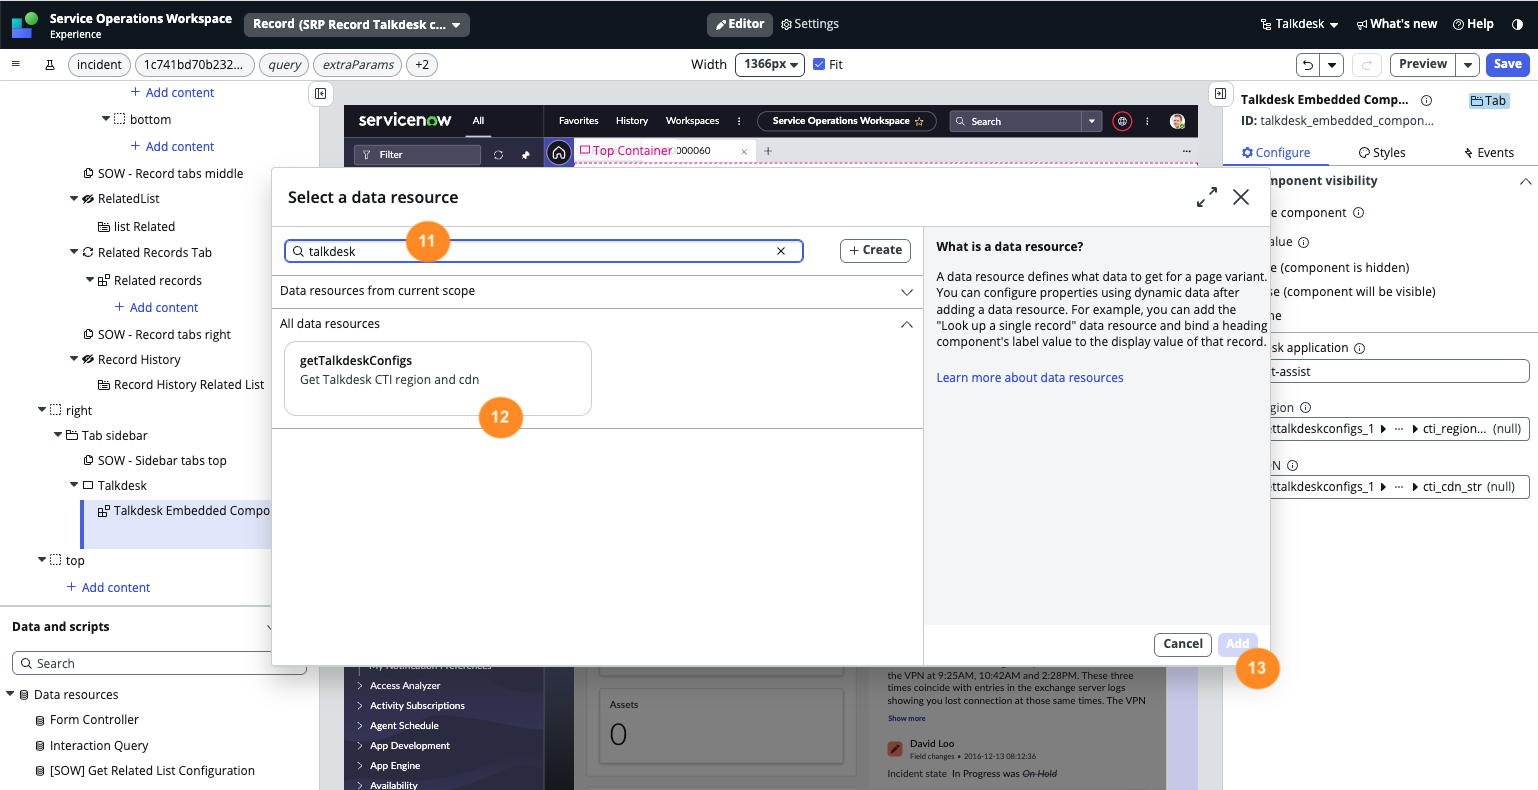The width and height of the screenshot is (1538, 790).
Task: Click the UI Builder logo icon
Action: [x=25, y=25]
